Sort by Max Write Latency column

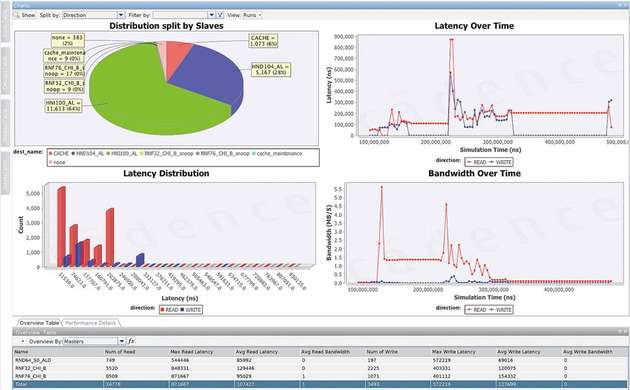463,351
